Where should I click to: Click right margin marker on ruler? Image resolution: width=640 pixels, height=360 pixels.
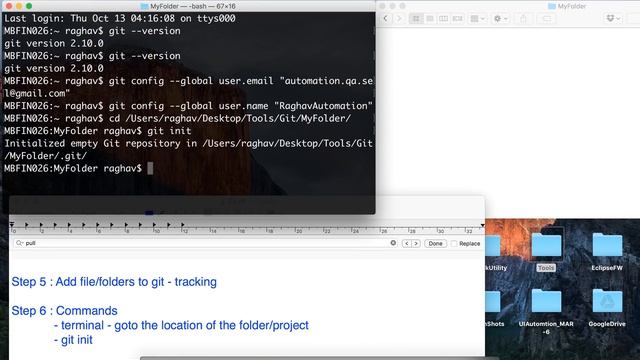[x=482, y=225]
